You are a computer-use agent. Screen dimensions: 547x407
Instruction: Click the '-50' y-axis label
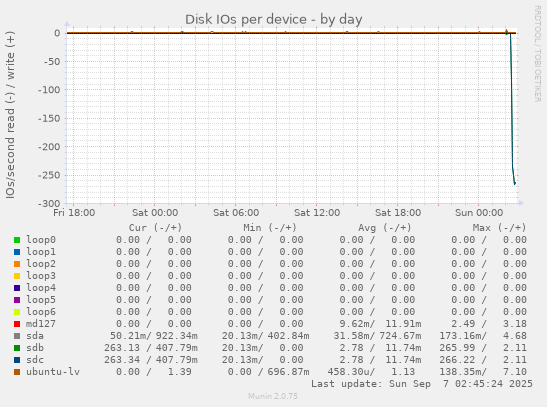(x=52, y=62)
